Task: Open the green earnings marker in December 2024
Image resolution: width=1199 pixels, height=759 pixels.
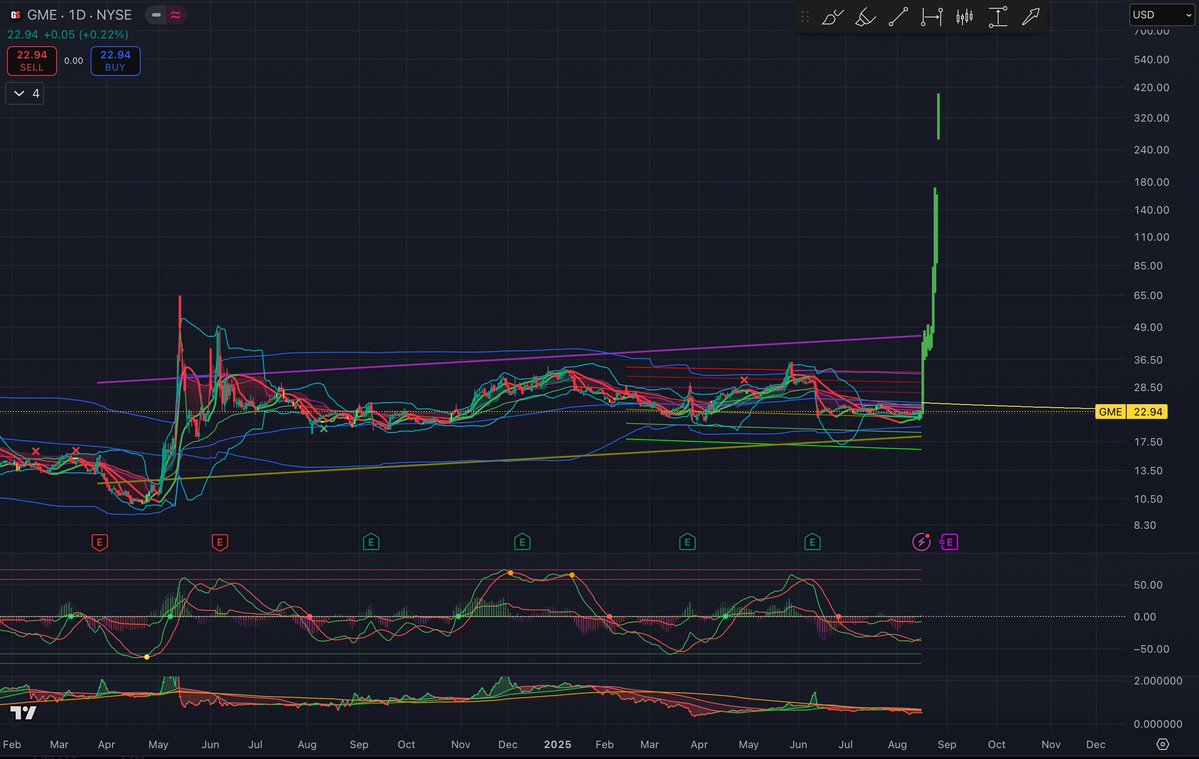Action: tap(522, 542)
